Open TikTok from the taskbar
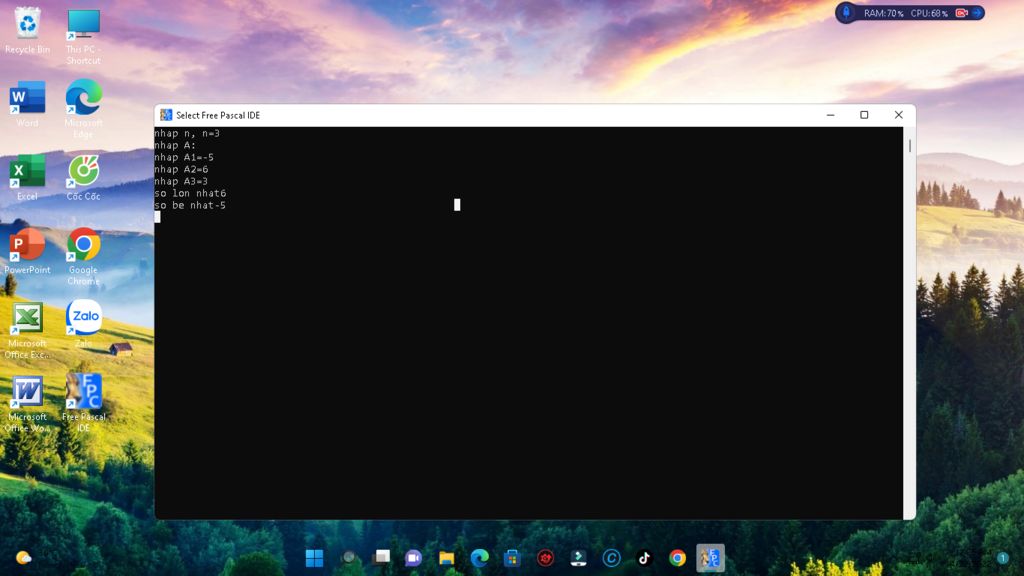This screenshot has width=1024, height=576. tap(644, 558)
